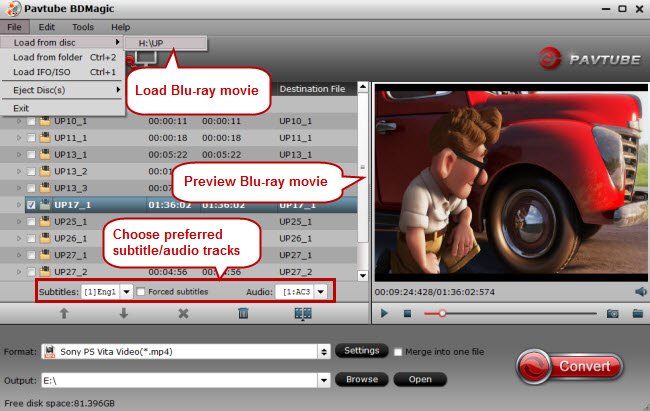Enable Merge into one file checkbox
Viewport: 650px width, 411px height.
click(398, 352)
